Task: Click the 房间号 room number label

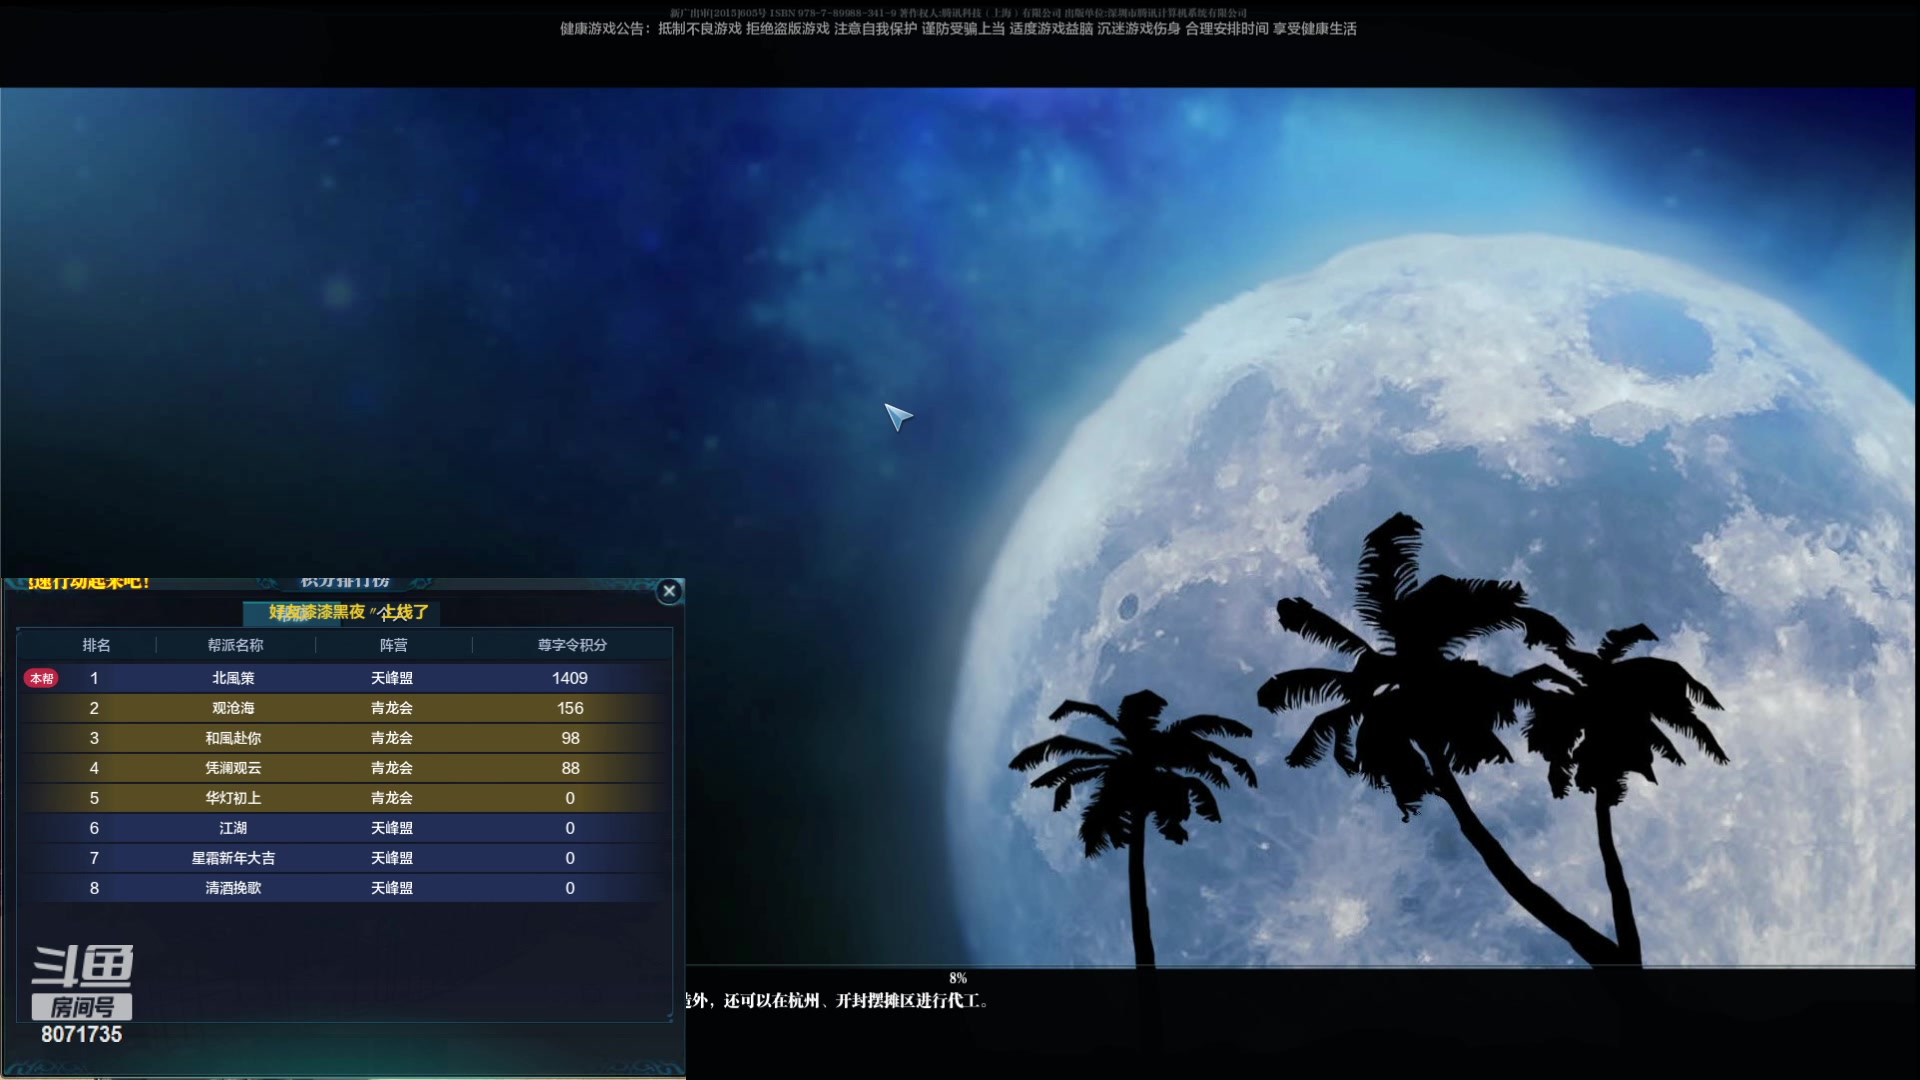Action: pyautogui.click(x=82, y=1007)
